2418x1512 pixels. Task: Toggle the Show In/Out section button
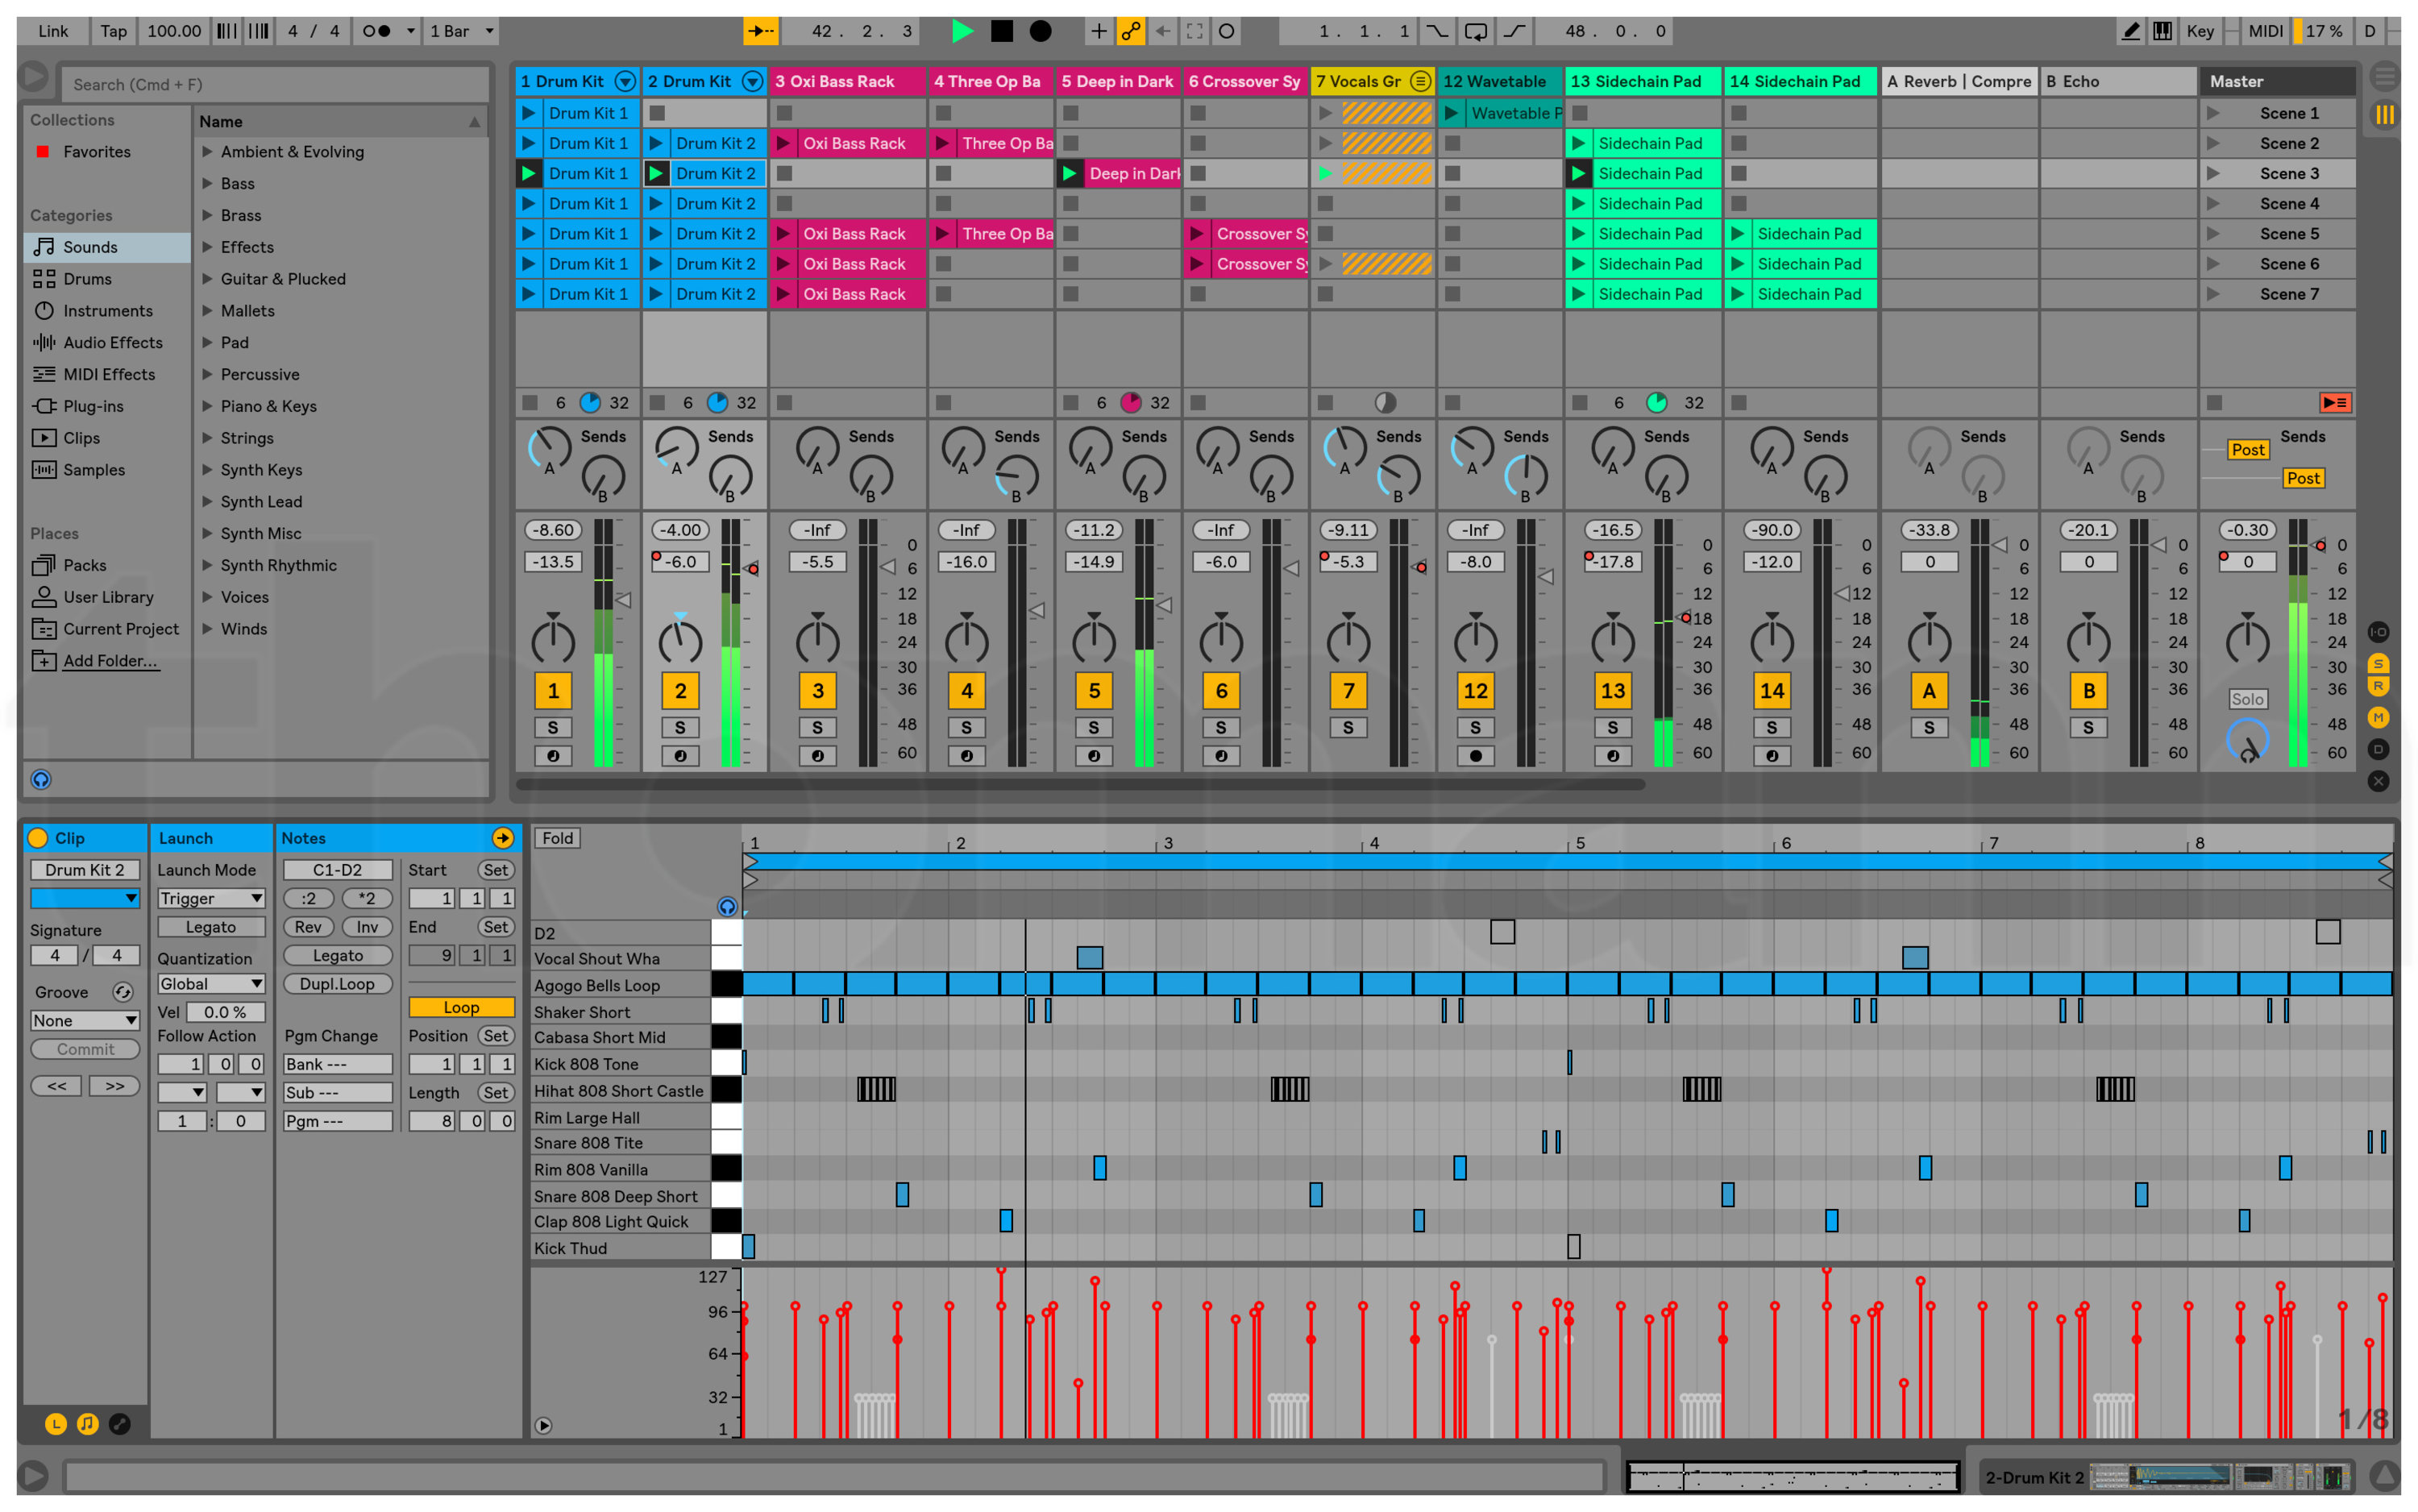[2378, 632]
